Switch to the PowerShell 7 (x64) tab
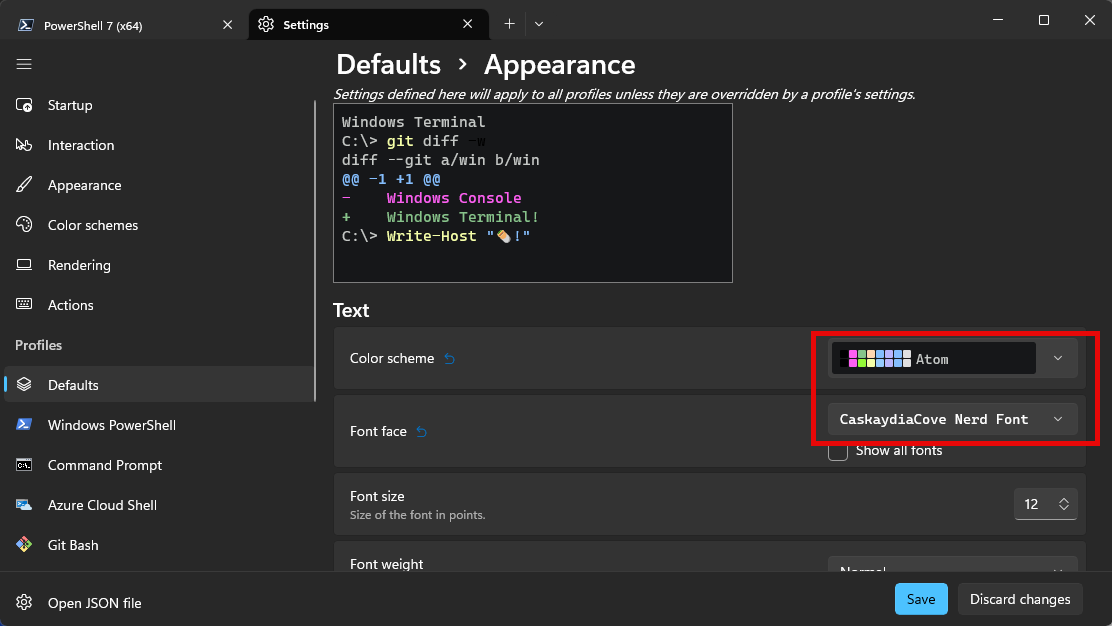This screenshot has width=1112, height=626. (125, 25)
